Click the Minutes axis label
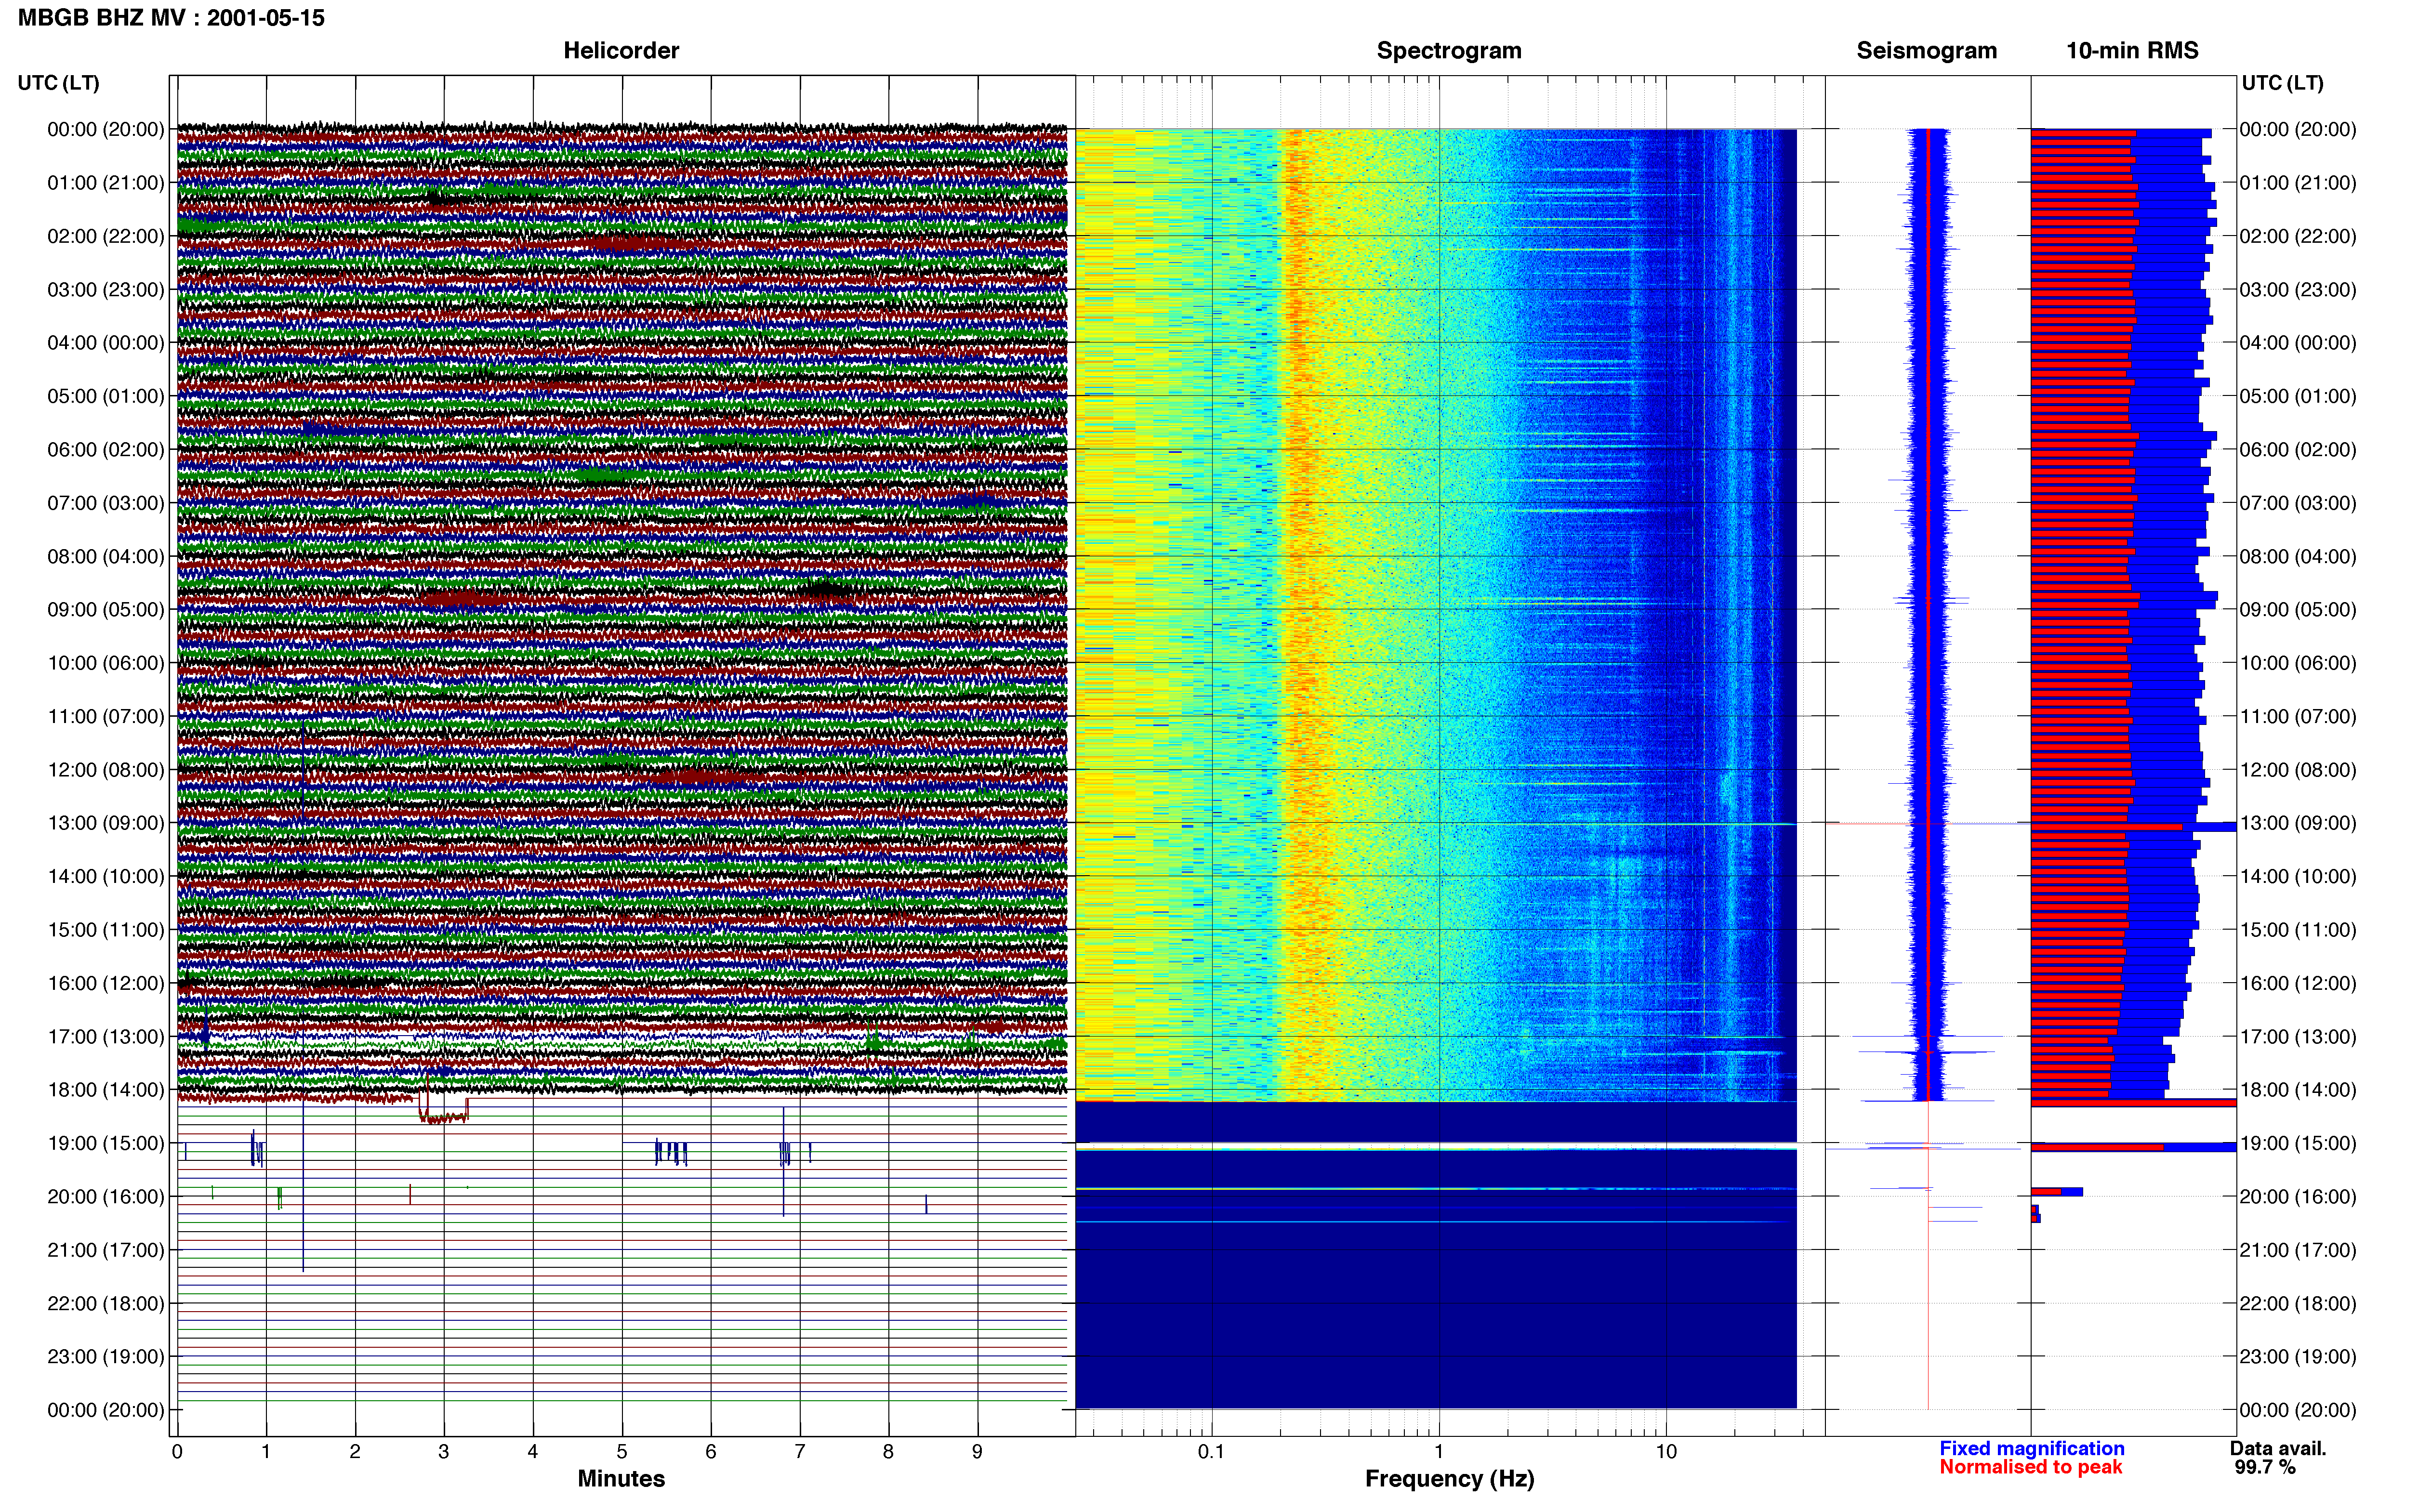 pos(621,1479)
